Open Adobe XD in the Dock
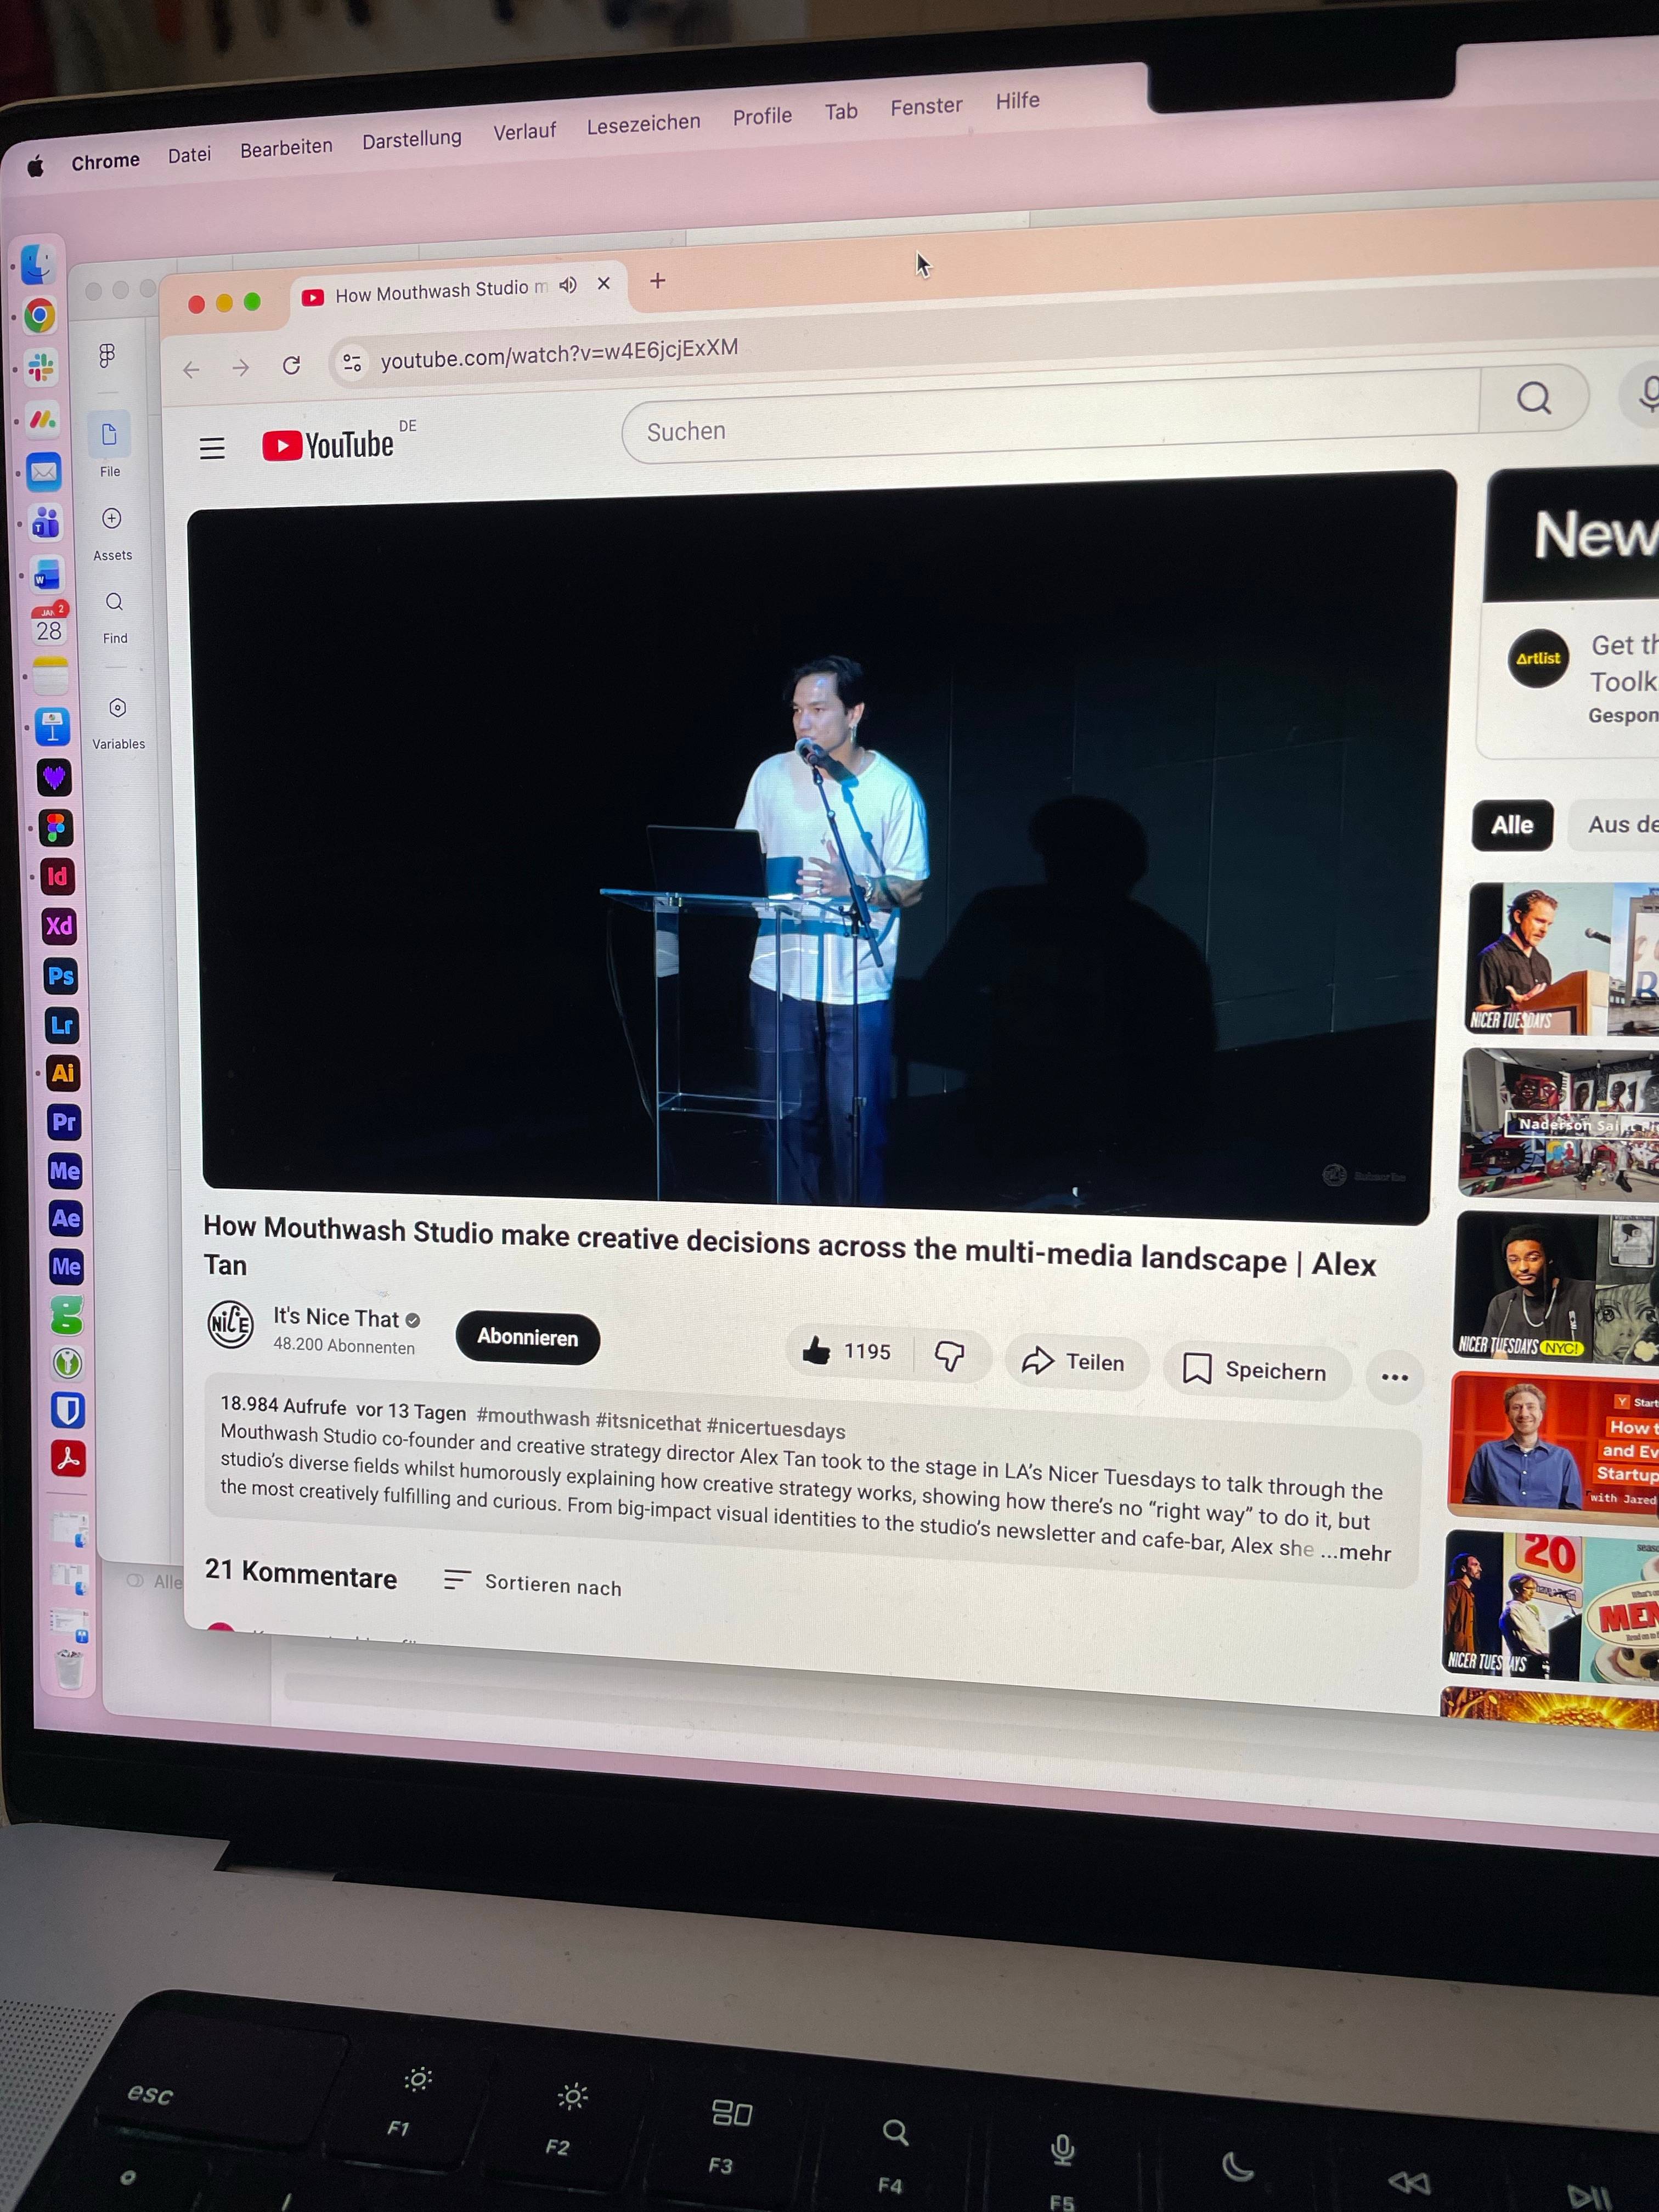The image size is (1659, 2212). 59,926
